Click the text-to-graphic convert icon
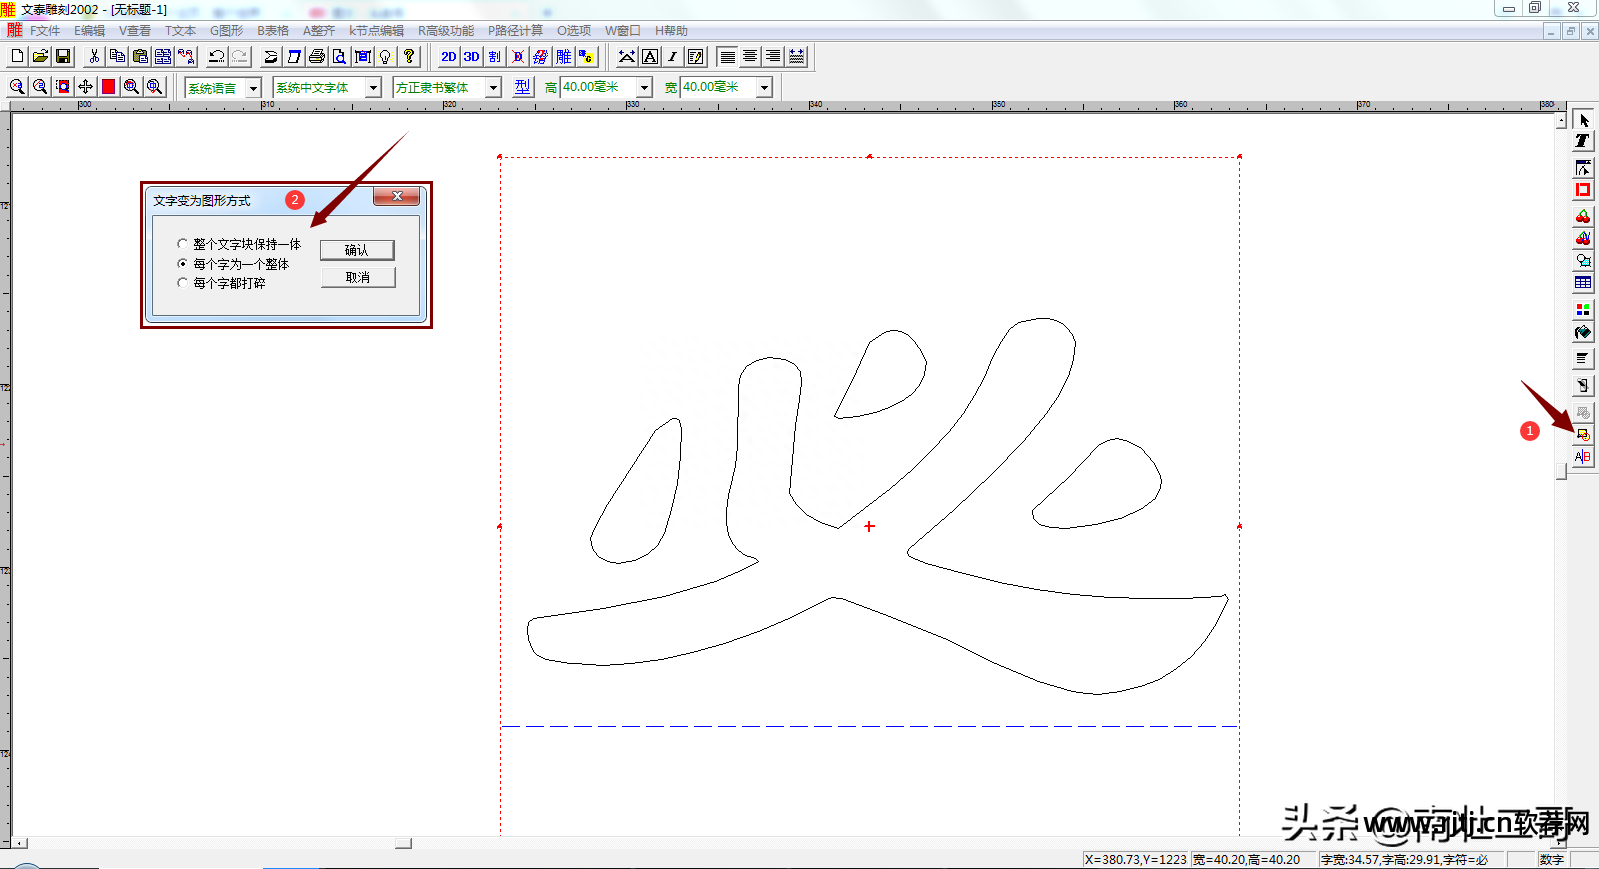 pyautogui.click(x=1583, y=435)
